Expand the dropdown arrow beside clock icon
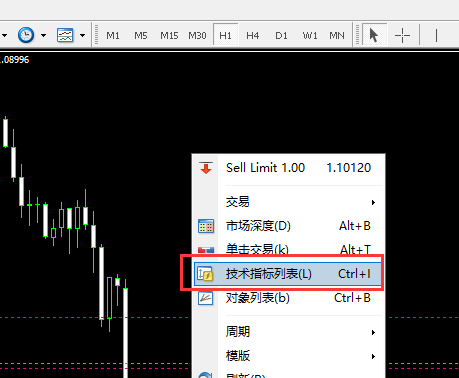The width and height of the screenshot is (459, 378). coord(43,35)
